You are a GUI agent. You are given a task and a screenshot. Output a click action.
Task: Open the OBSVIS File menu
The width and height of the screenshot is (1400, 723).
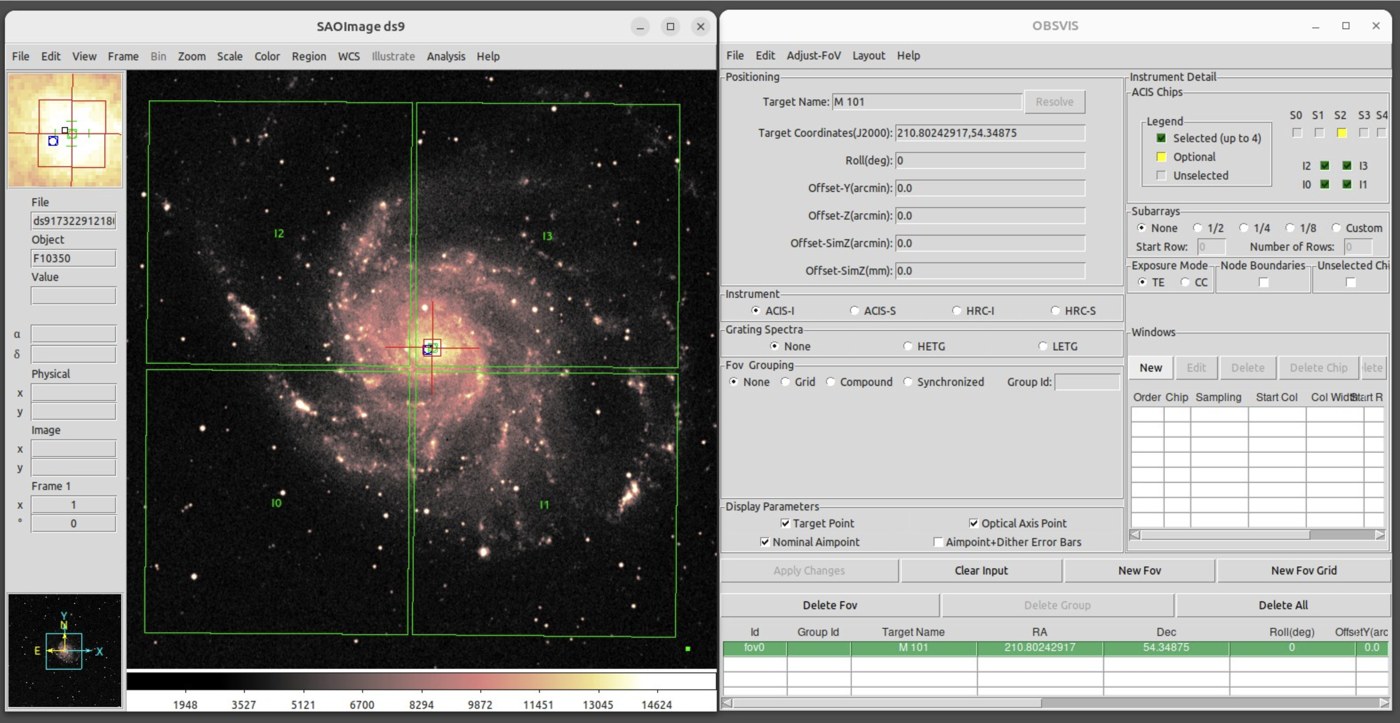pos(735,55)
